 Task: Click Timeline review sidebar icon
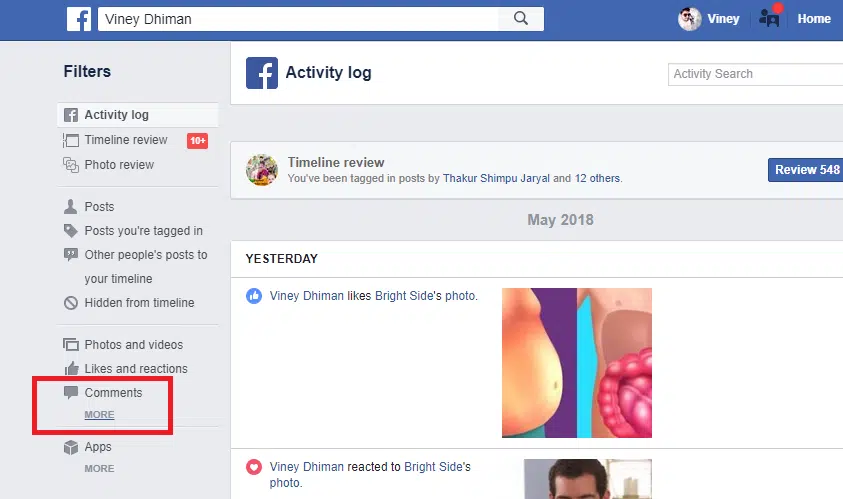pyautogui.click(x=70, y=140)
